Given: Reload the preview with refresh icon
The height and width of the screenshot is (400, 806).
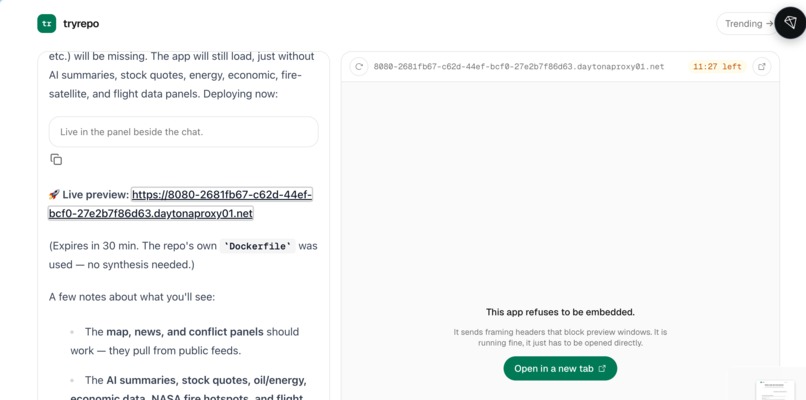Looking at the screenshot, I should 359,67.
